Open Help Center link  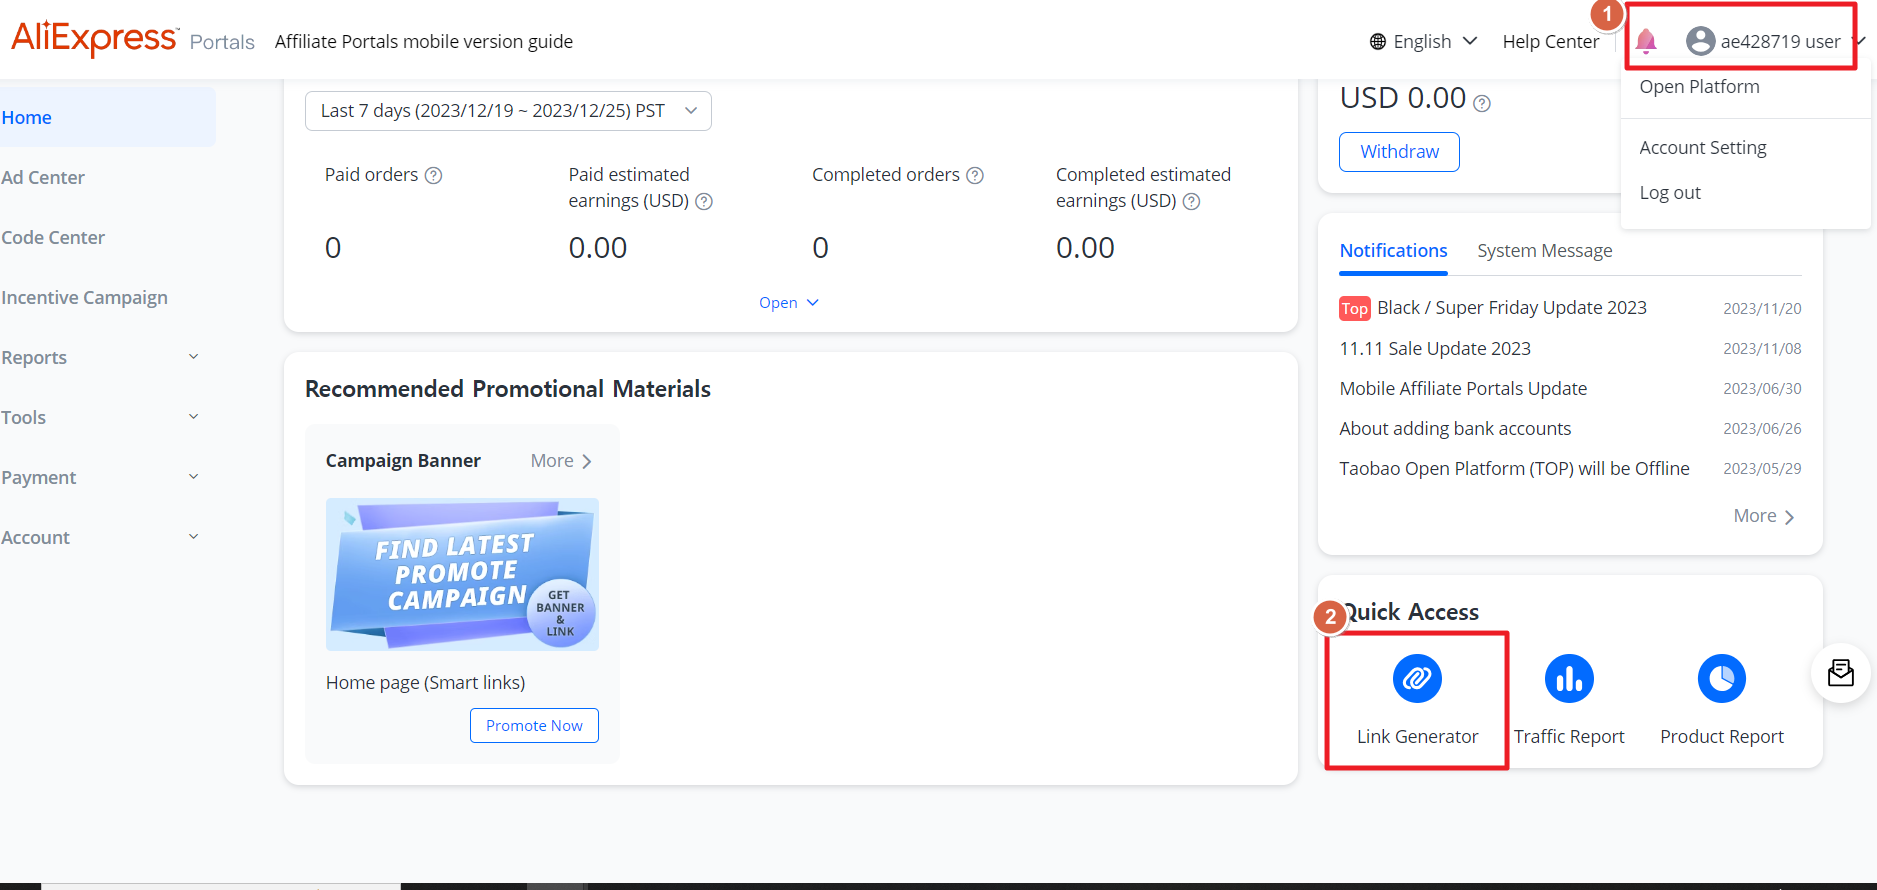pos(1550,42)
